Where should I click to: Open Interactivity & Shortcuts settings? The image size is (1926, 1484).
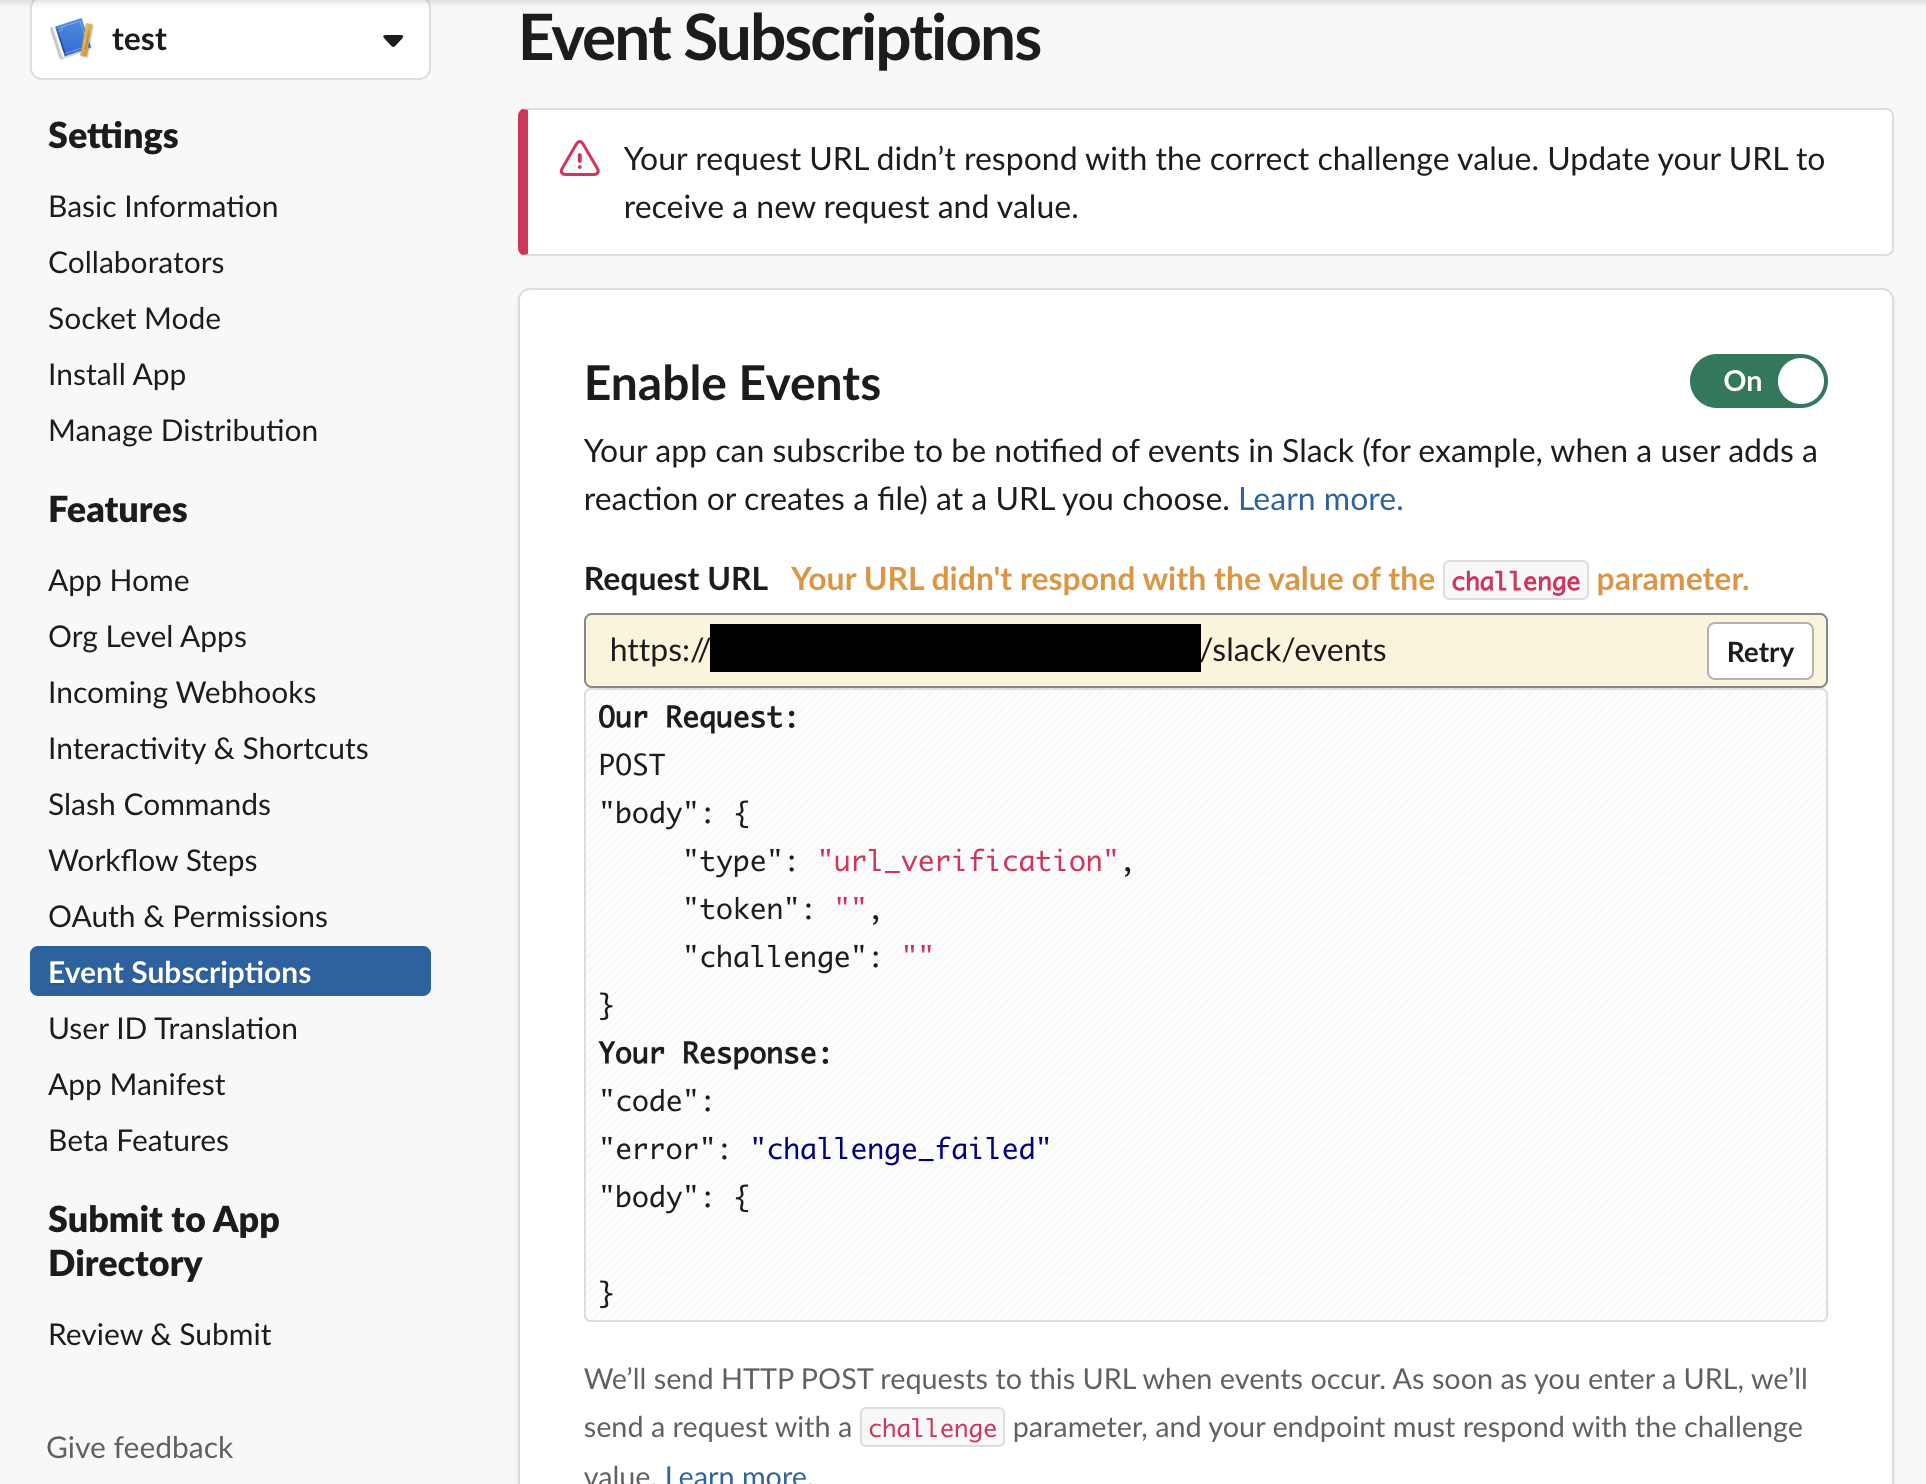point(207,747)
